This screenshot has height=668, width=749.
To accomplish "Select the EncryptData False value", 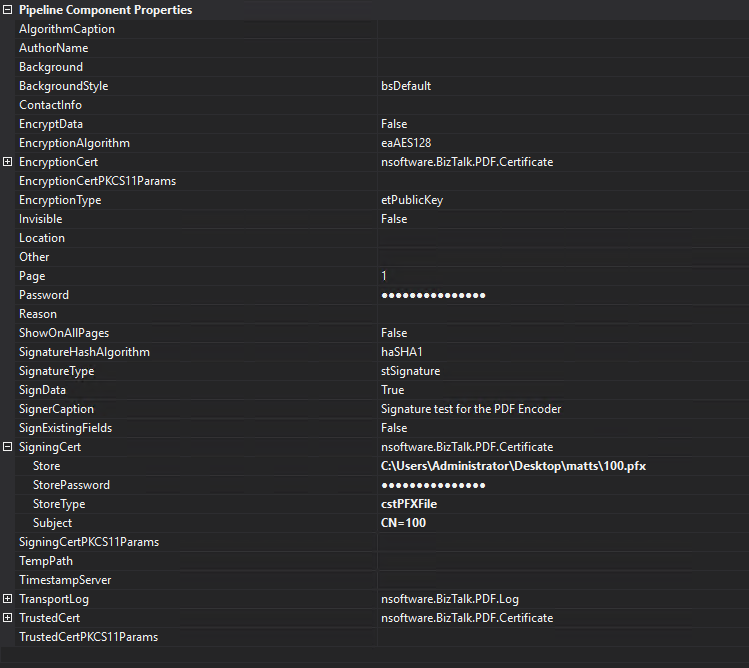I will click(394, 124).
